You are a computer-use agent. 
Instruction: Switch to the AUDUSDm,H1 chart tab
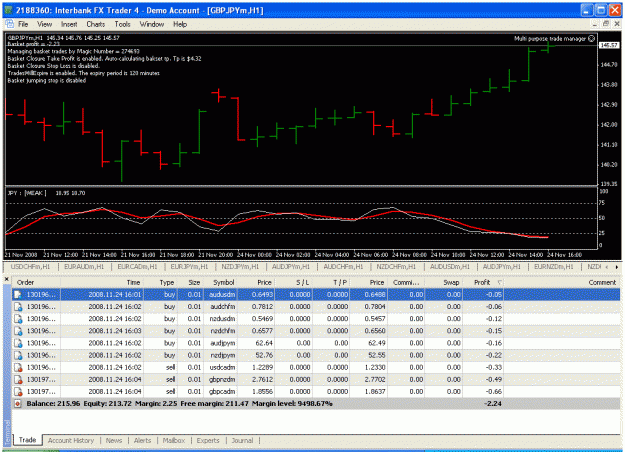pyautogui.click(x=450, y=267)
